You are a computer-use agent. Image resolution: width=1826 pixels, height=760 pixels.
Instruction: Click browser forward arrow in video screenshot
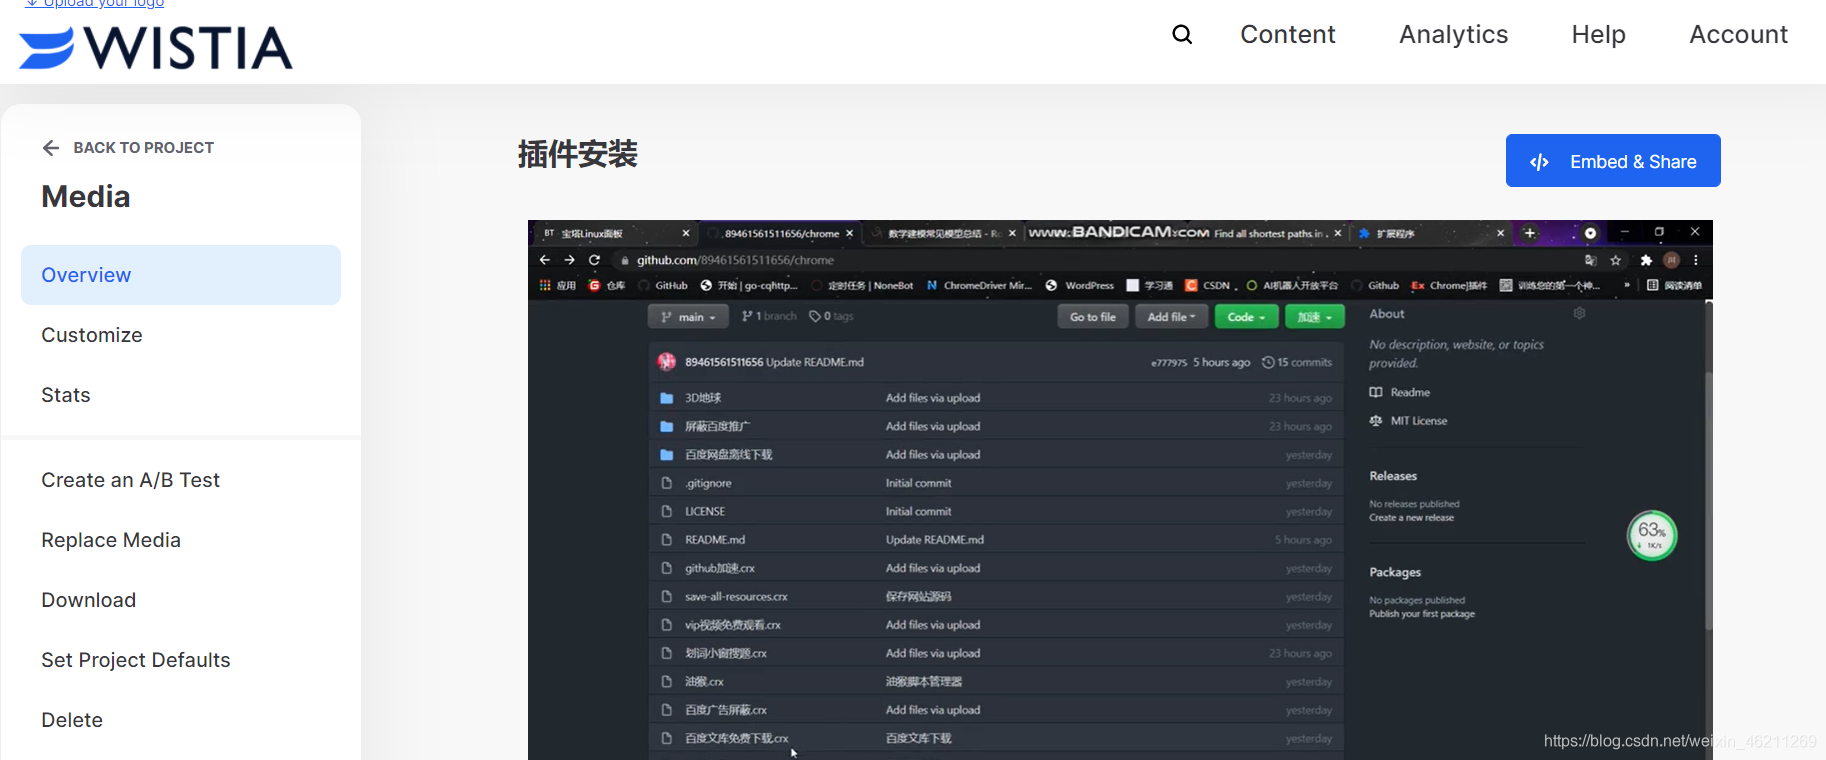click(569, 260)
